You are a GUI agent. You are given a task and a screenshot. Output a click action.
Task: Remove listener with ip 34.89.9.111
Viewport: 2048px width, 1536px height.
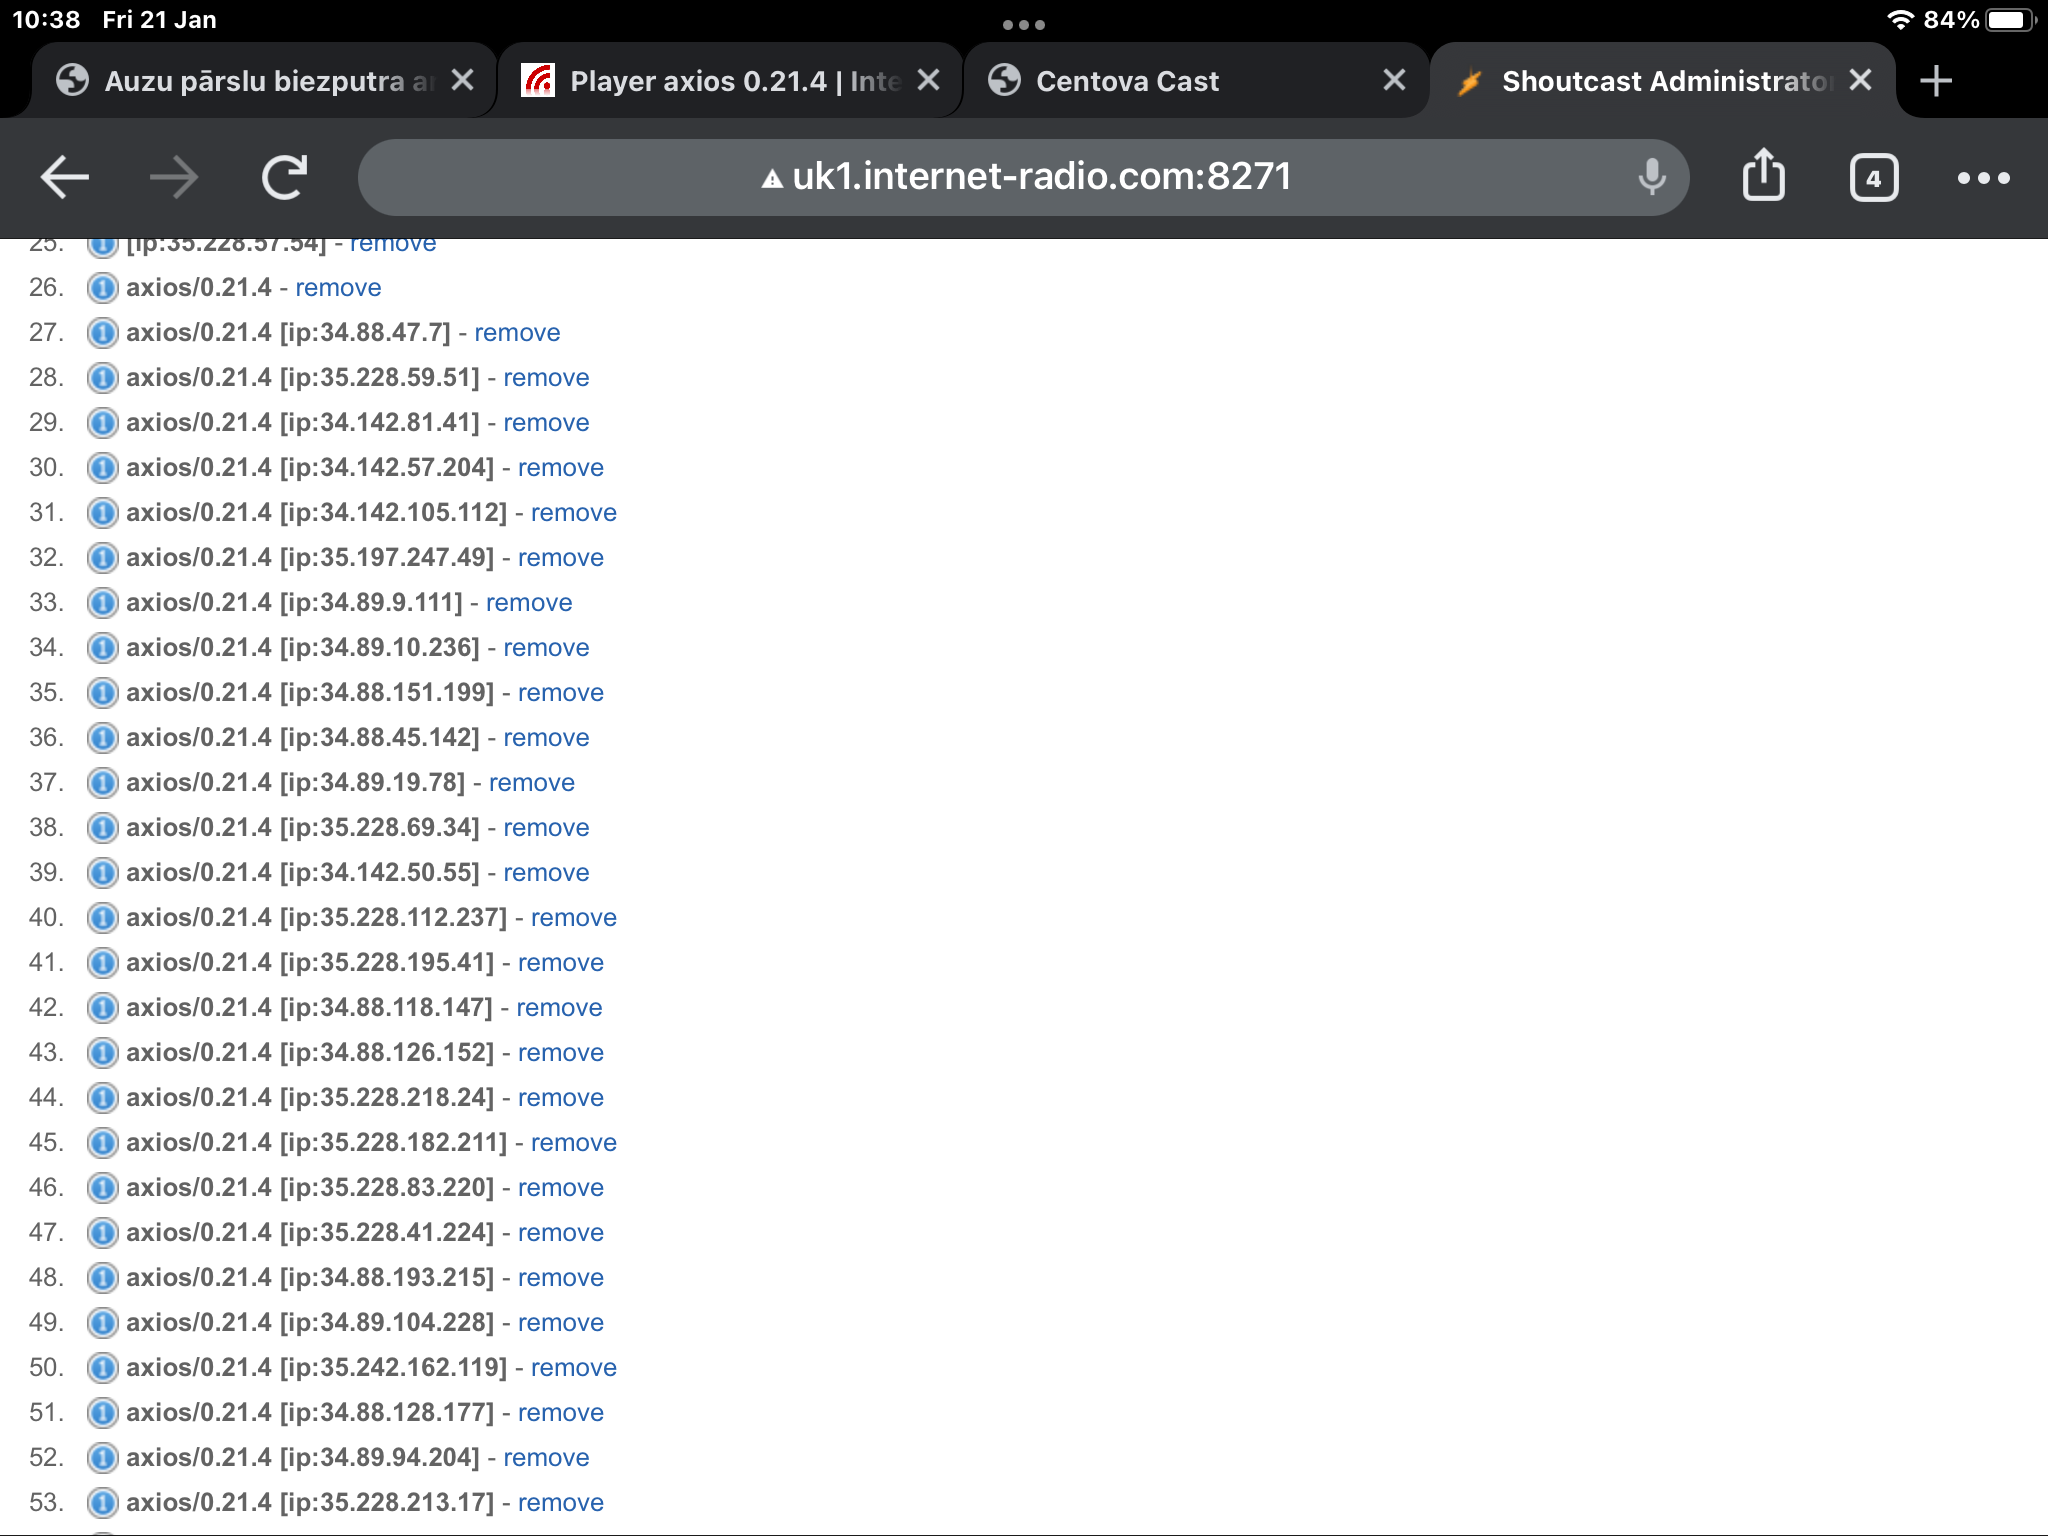click(528, 603)
